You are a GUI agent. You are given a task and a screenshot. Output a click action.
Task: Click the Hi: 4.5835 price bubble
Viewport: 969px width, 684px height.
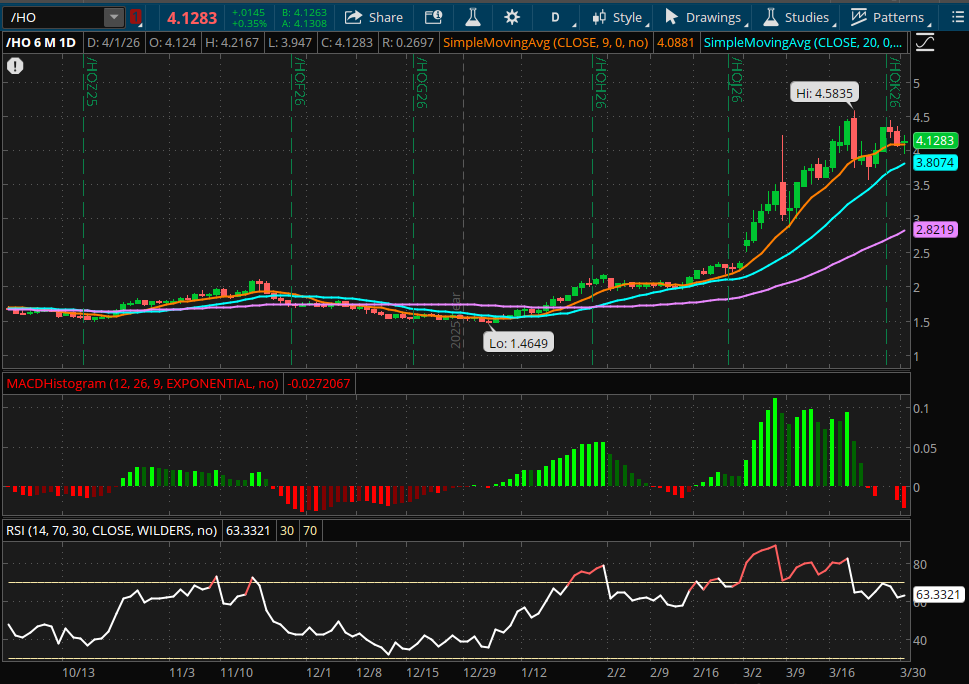coord(824,92)
